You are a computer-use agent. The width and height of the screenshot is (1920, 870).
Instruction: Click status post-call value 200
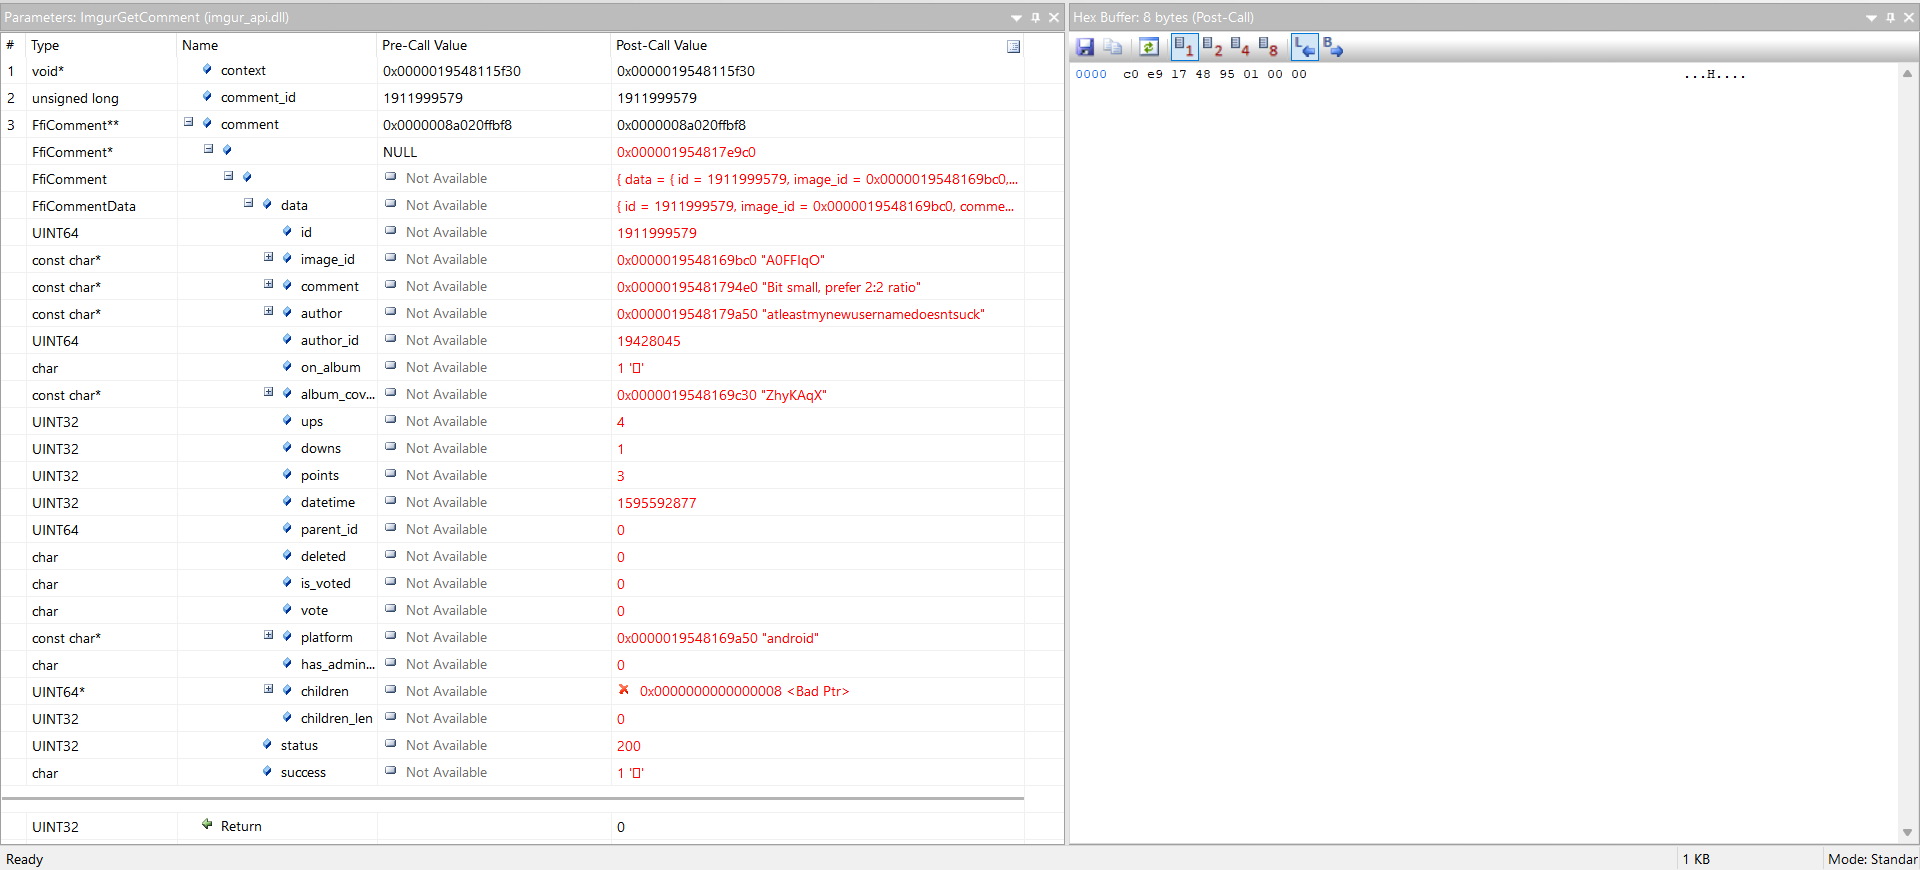629,746
